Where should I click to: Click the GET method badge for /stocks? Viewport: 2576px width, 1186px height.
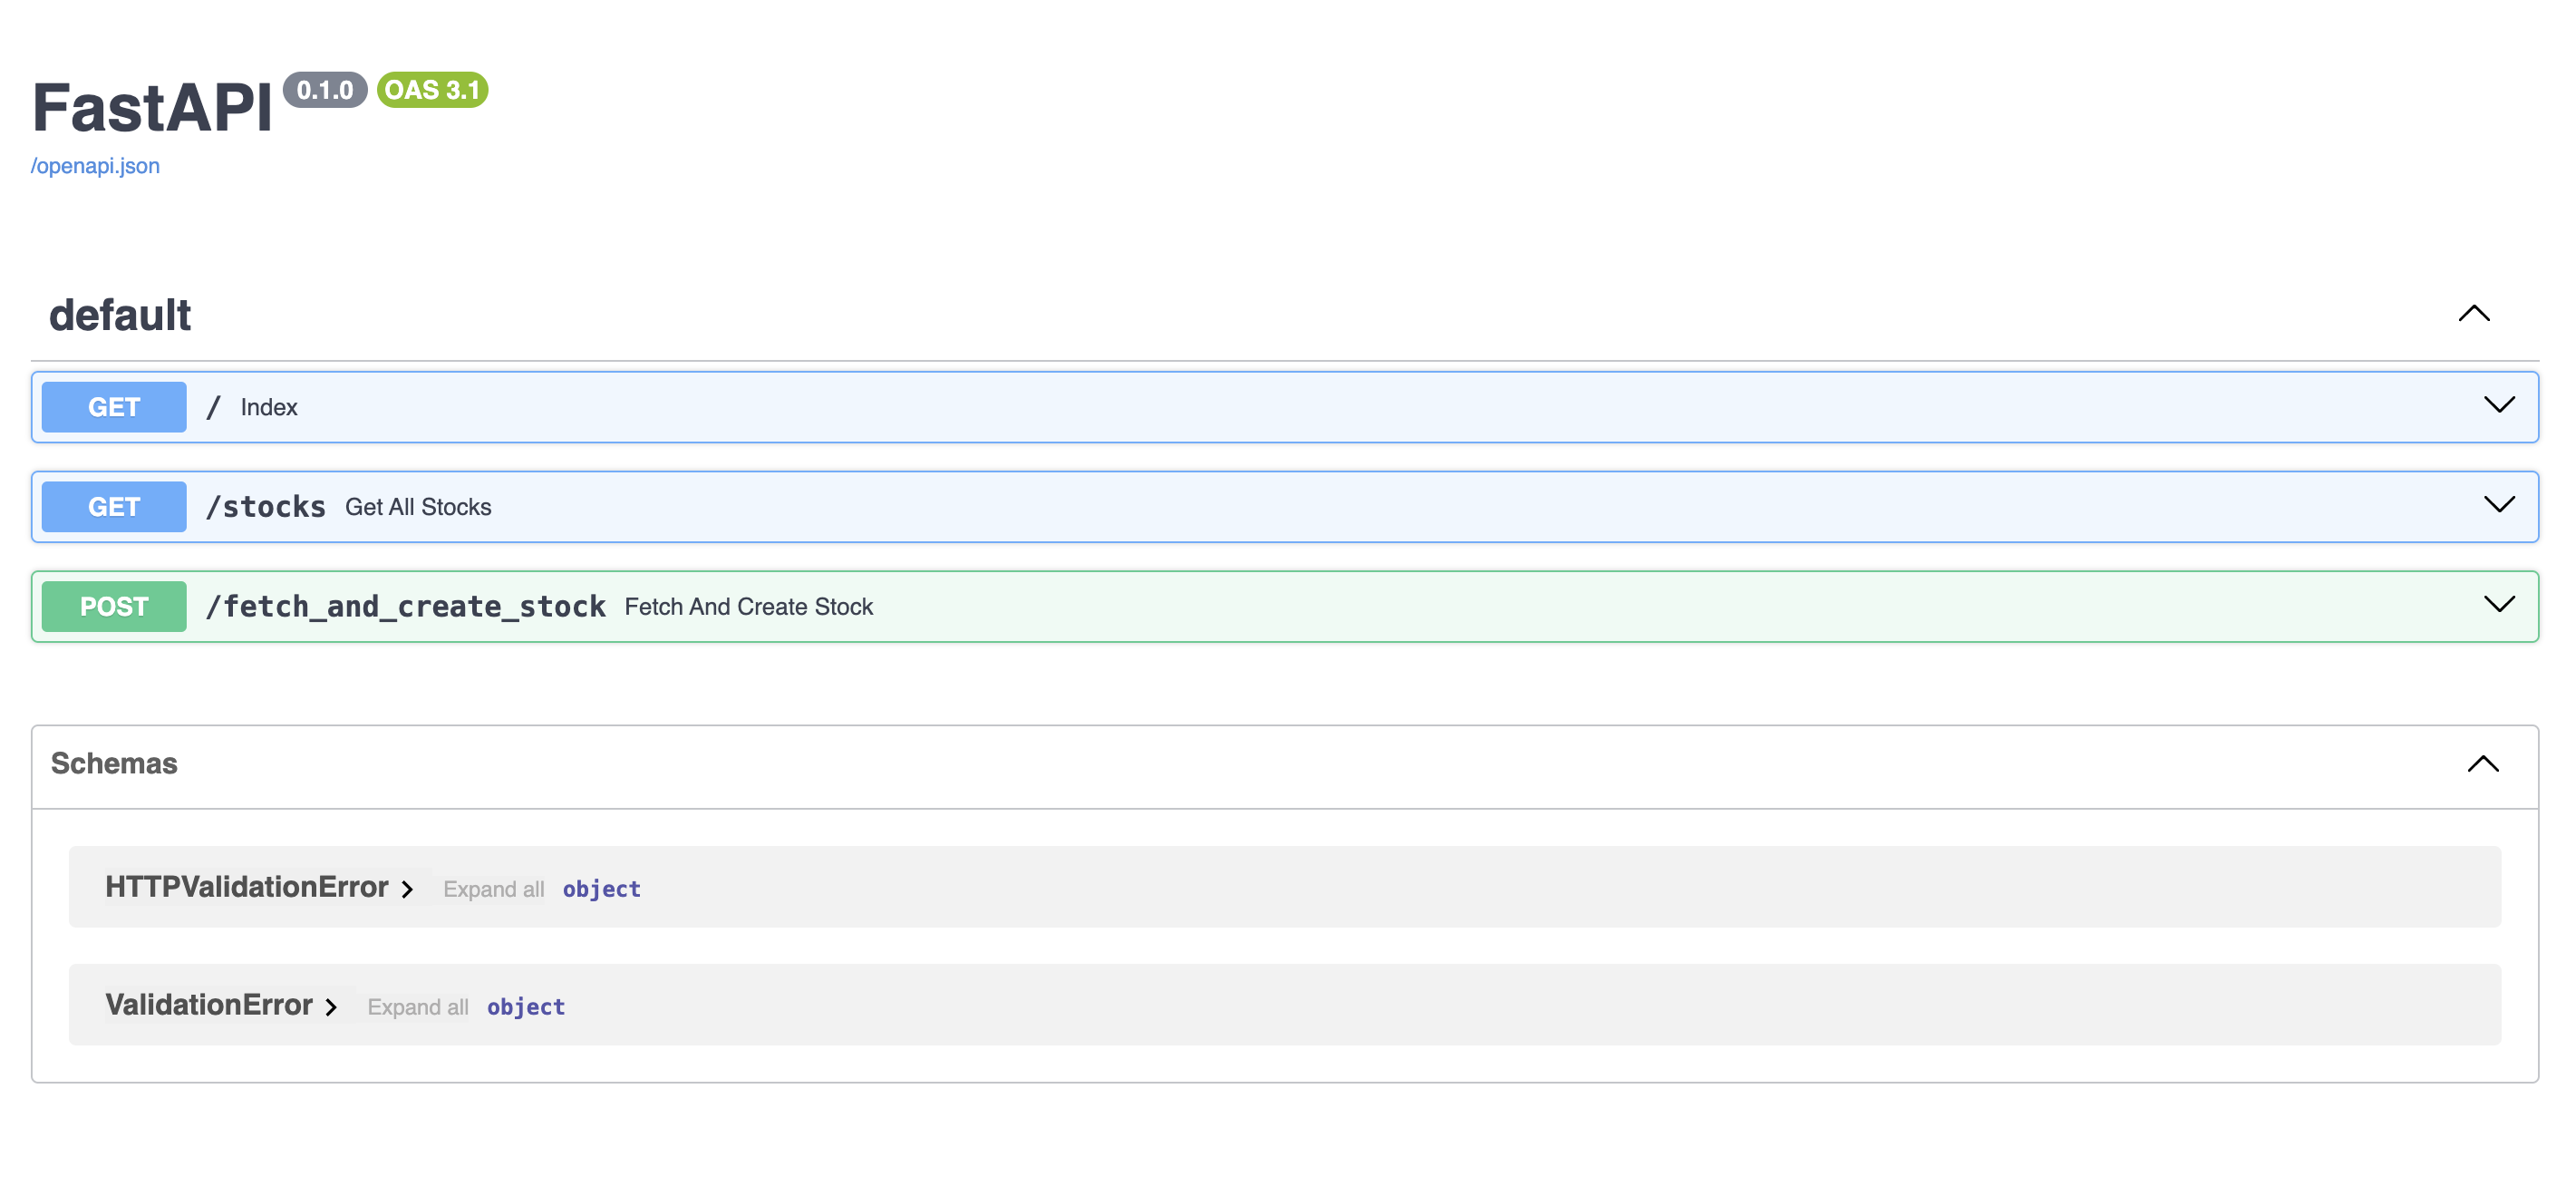[114, 507]
